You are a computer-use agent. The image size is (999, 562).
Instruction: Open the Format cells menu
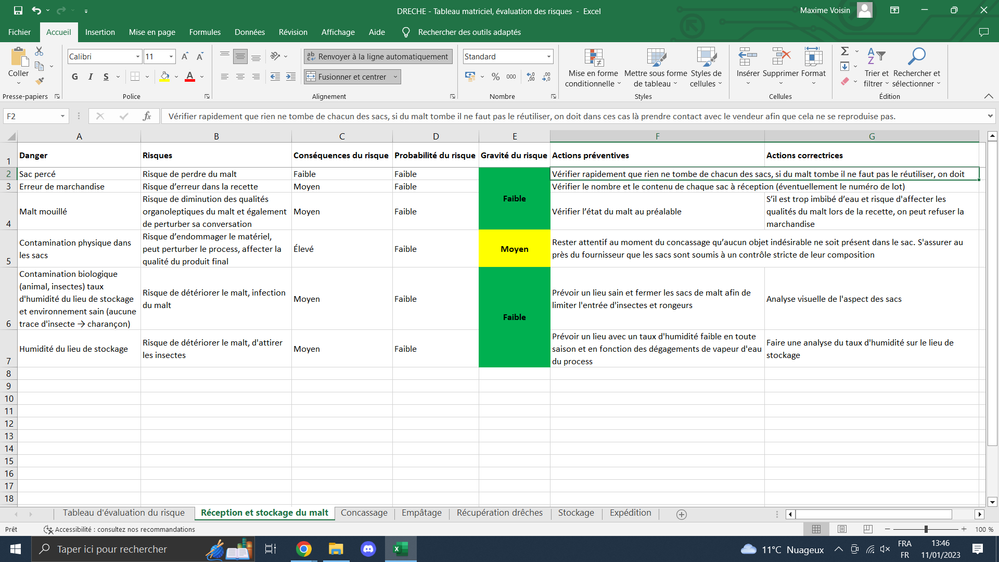tap(813, 66)
